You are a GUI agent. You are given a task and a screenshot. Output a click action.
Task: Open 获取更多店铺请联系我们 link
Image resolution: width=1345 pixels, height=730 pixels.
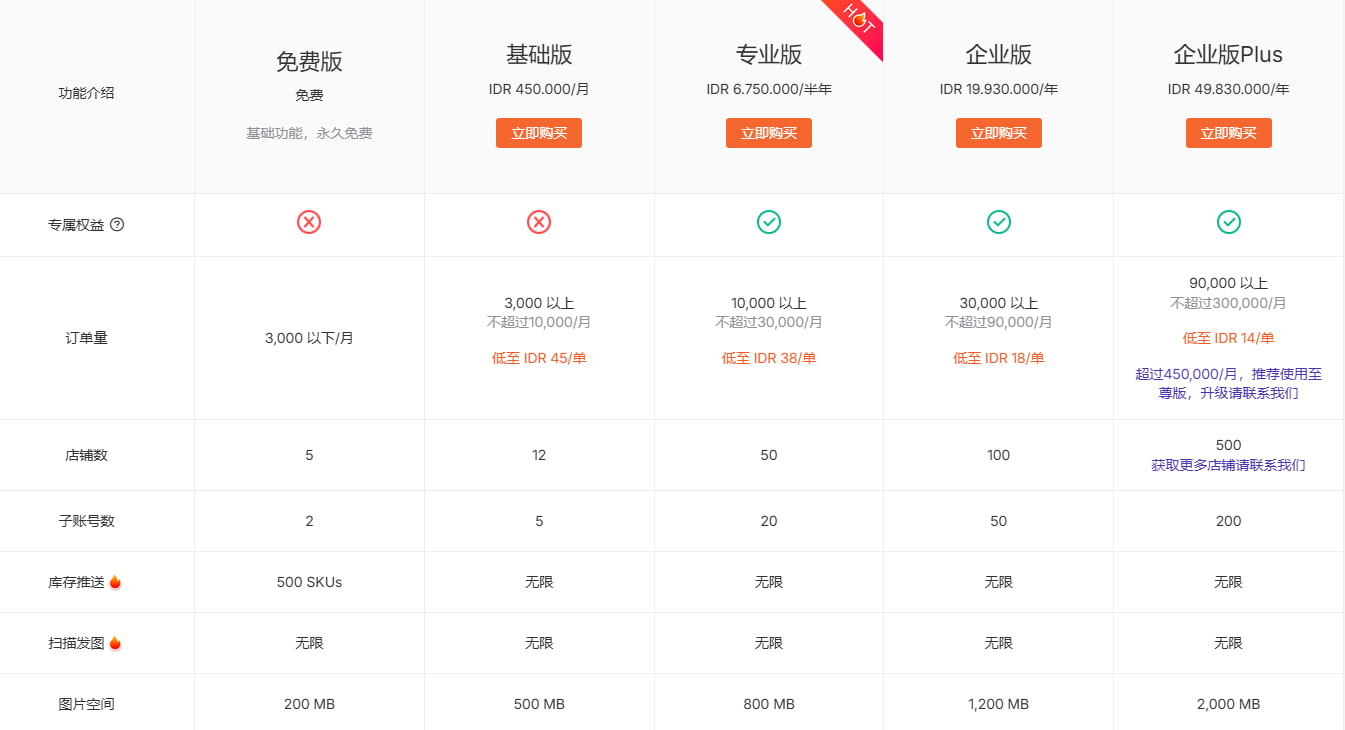tap(1228, 465)
